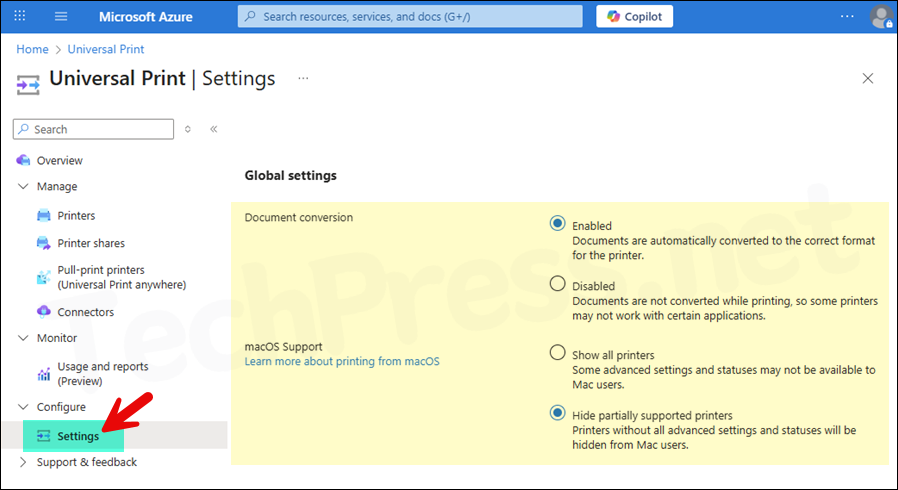898x490 pixels.
Task: Click the macOS Support label
Action: pos(283,347)
